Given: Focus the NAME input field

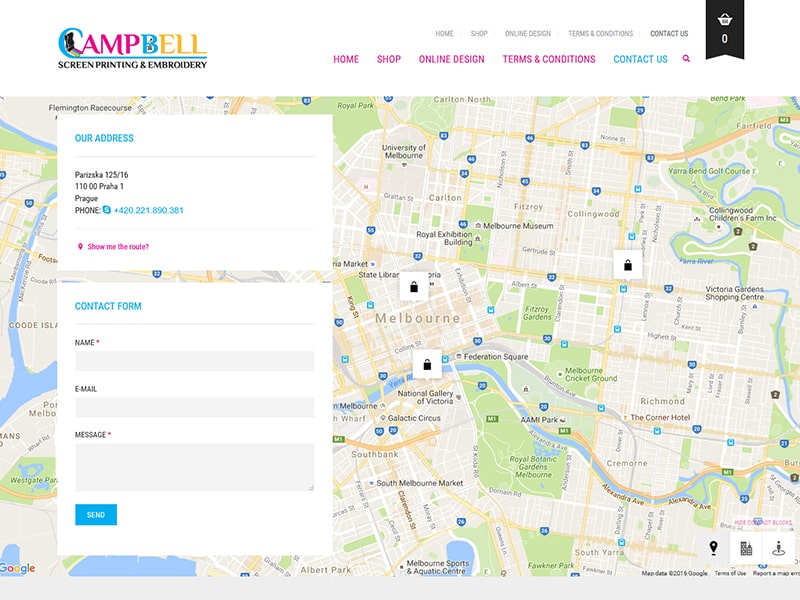Looking at the screenshot, I should tap(195, 361).
